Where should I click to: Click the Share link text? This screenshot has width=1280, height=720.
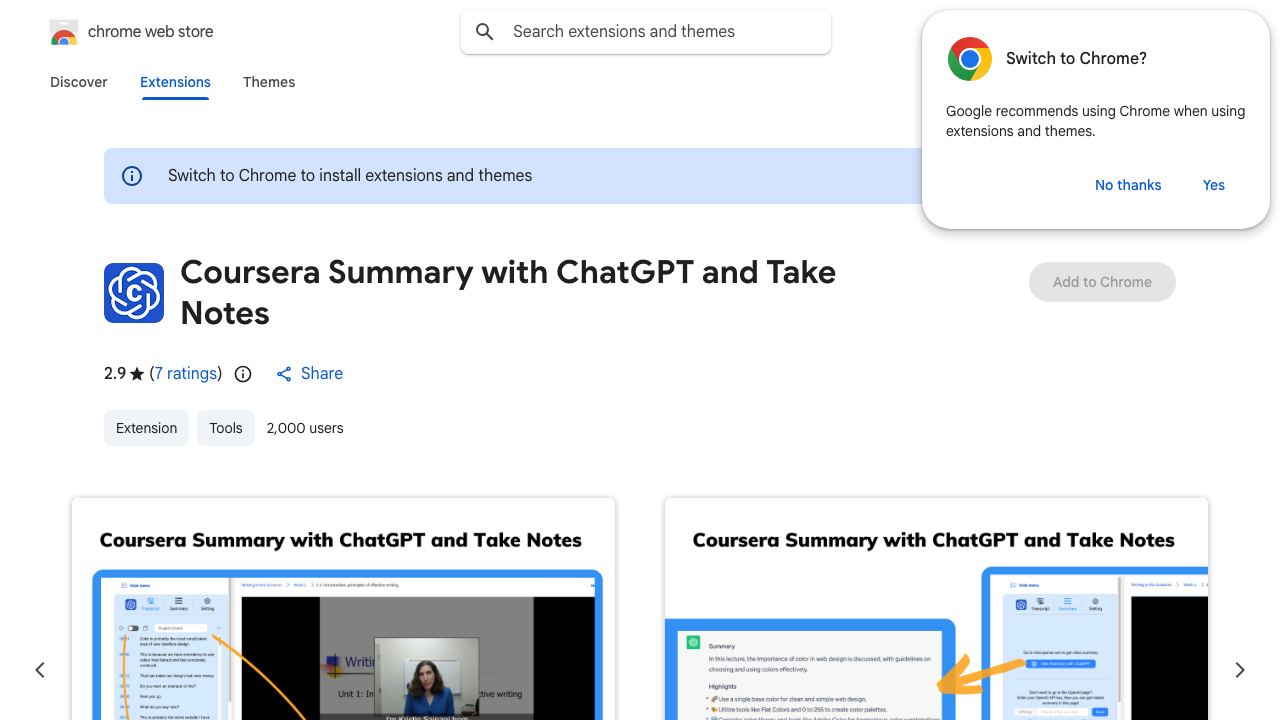coord(322,374)
